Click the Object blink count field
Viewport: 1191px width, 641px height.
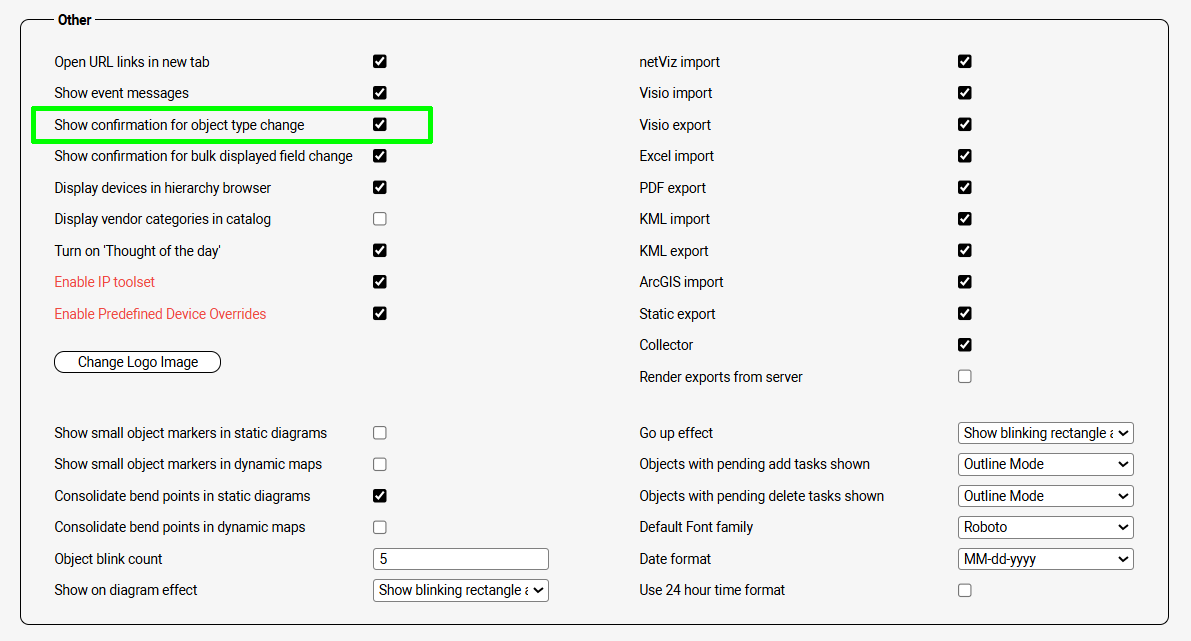pos(460,559)
